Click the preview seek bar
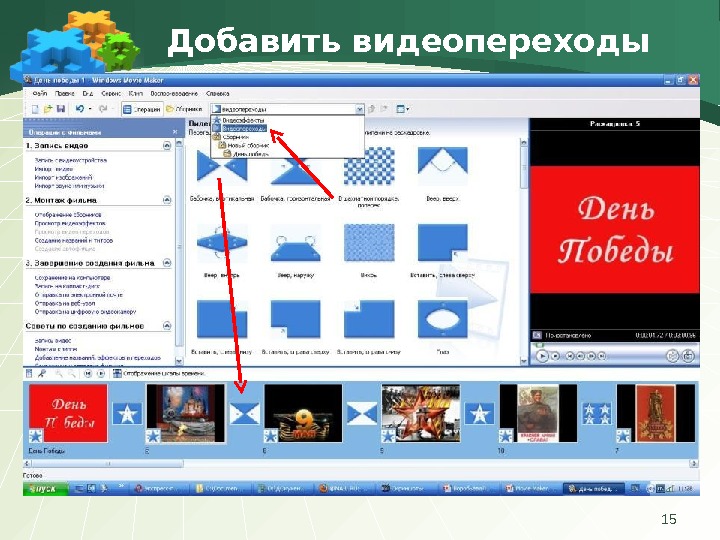 [x=614, y=345]
